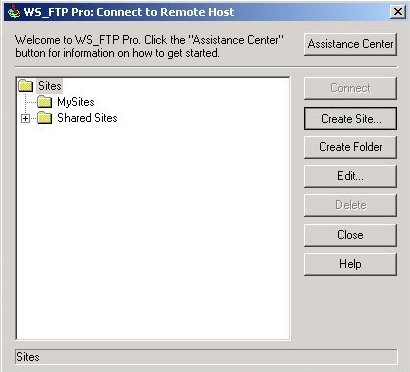Highlight the Sites label in tree
This screenshot has width=410, height=372.
[49, 86]
